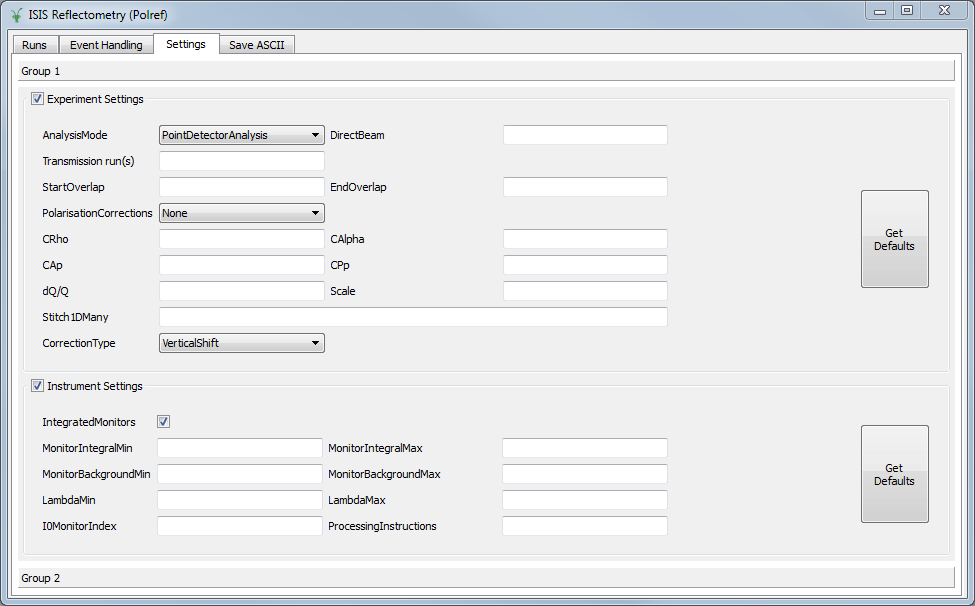Viewport: 975px width, 606px height.
Task: Open the Event Handling tab
Action: (105, 44)
